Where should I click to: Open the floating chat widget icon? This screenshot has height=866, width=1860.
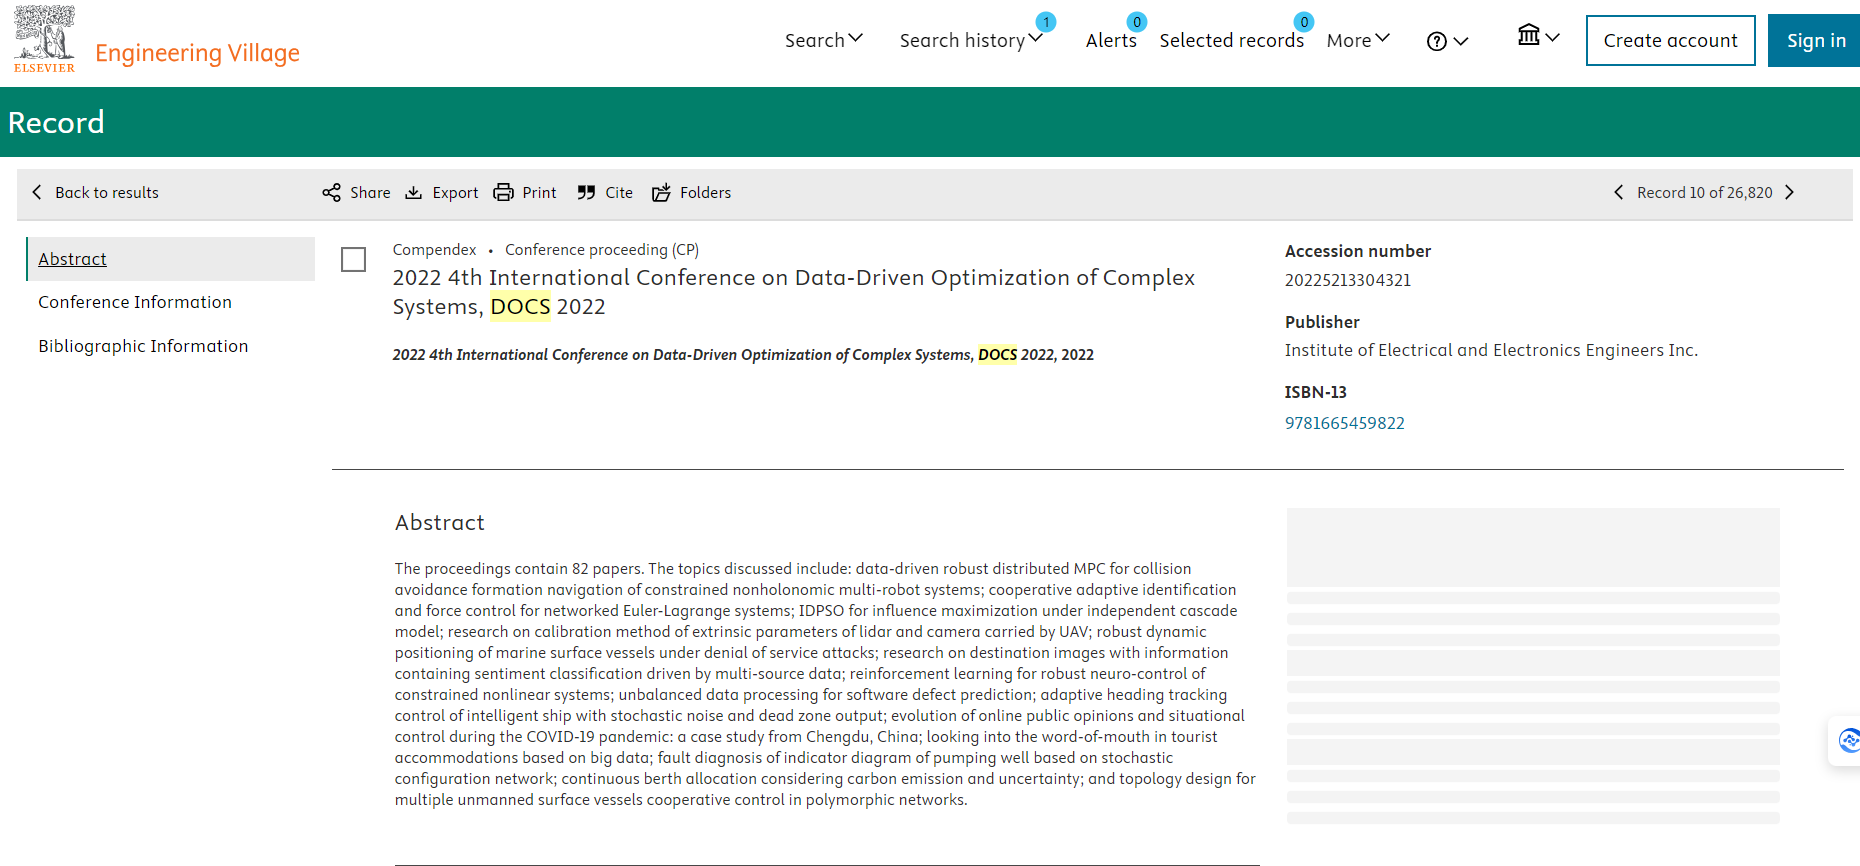click(x=1848, y=740)
